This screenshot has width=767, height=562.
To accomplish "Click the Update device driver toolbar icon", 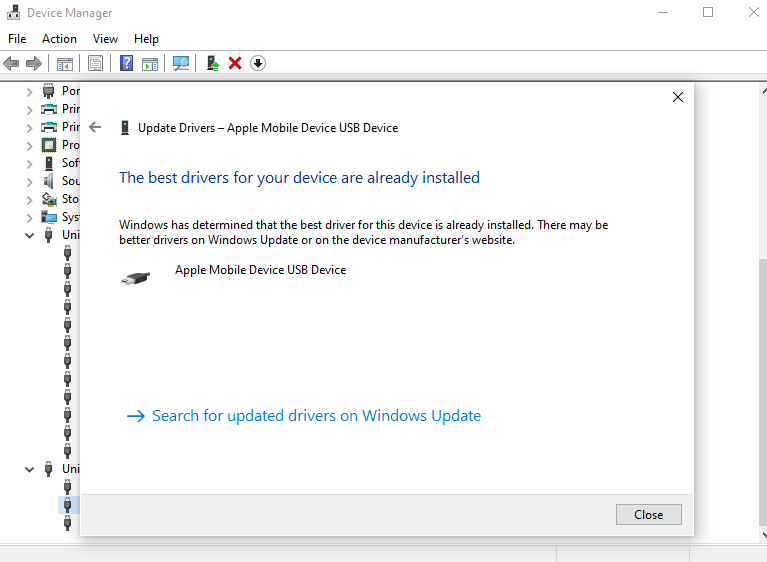I will (x=212, y=63).
